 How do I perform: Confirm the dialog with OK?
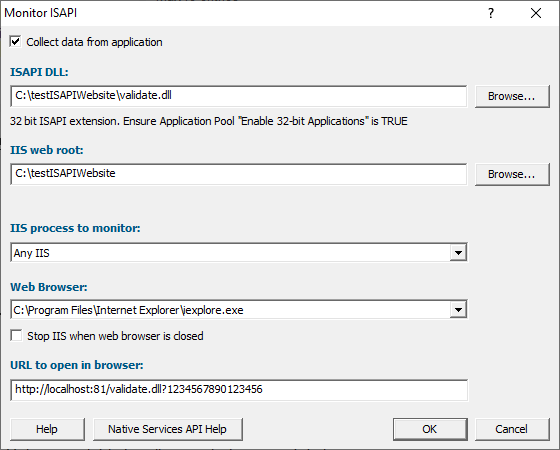point(430,429)
